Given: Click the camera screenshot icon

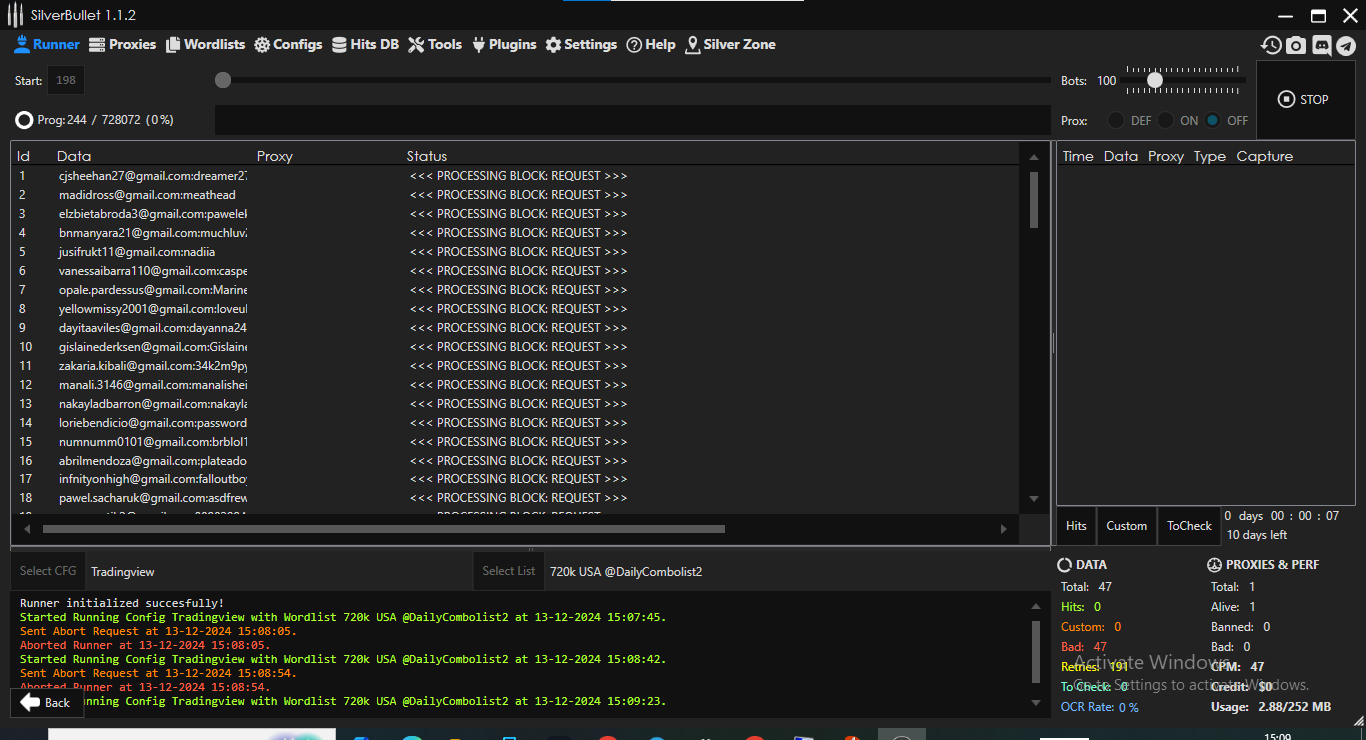Looking at the screenshot, I should [1296, 45].
